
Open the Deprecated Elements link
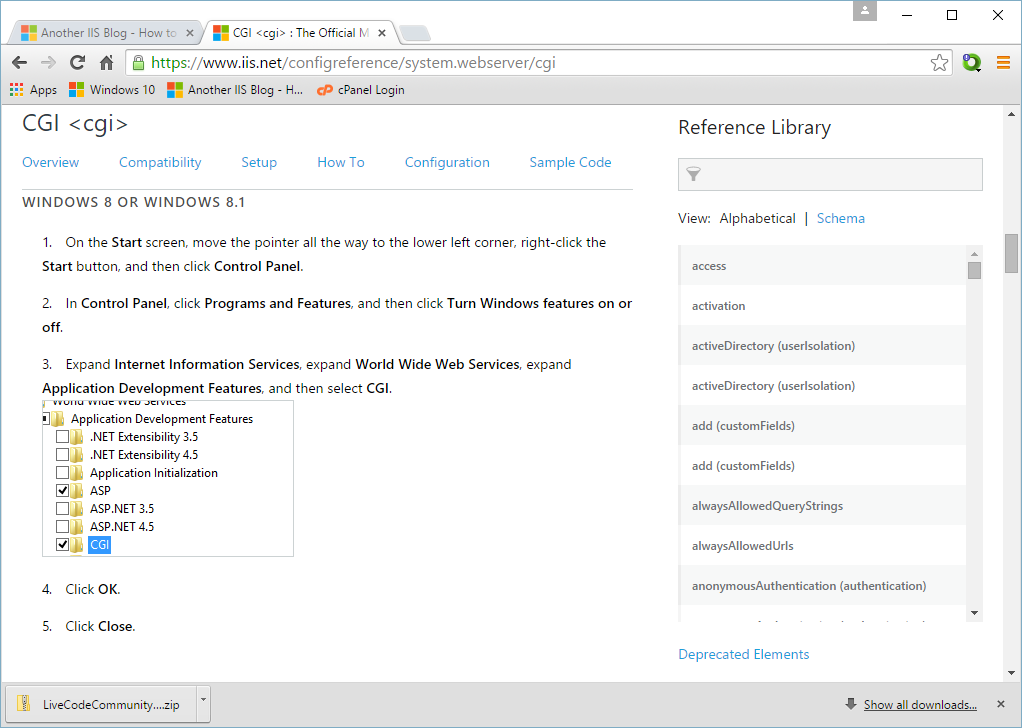tap(743, 654)
